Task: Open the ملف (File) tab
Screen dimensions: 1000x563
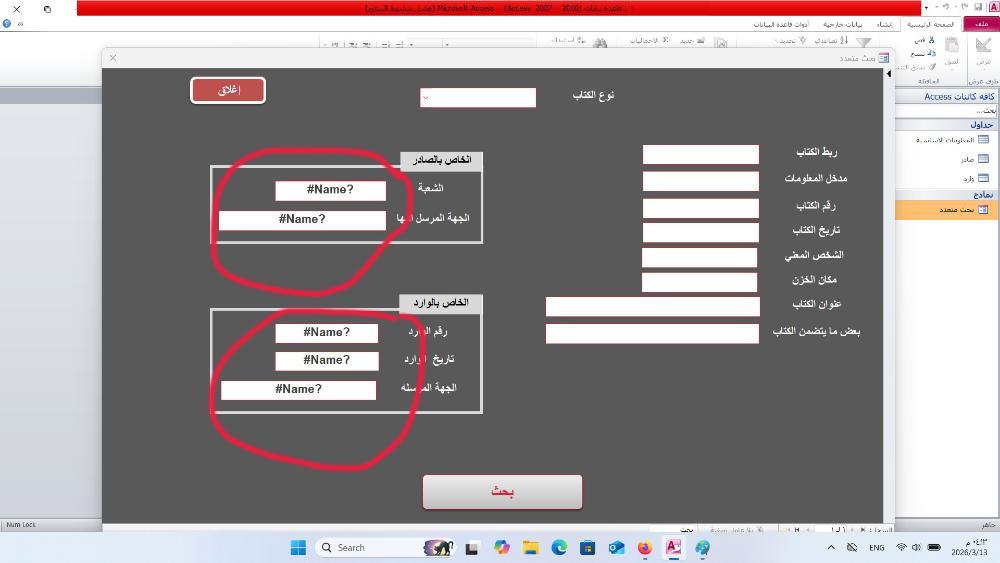Action: tap(982, 24)
